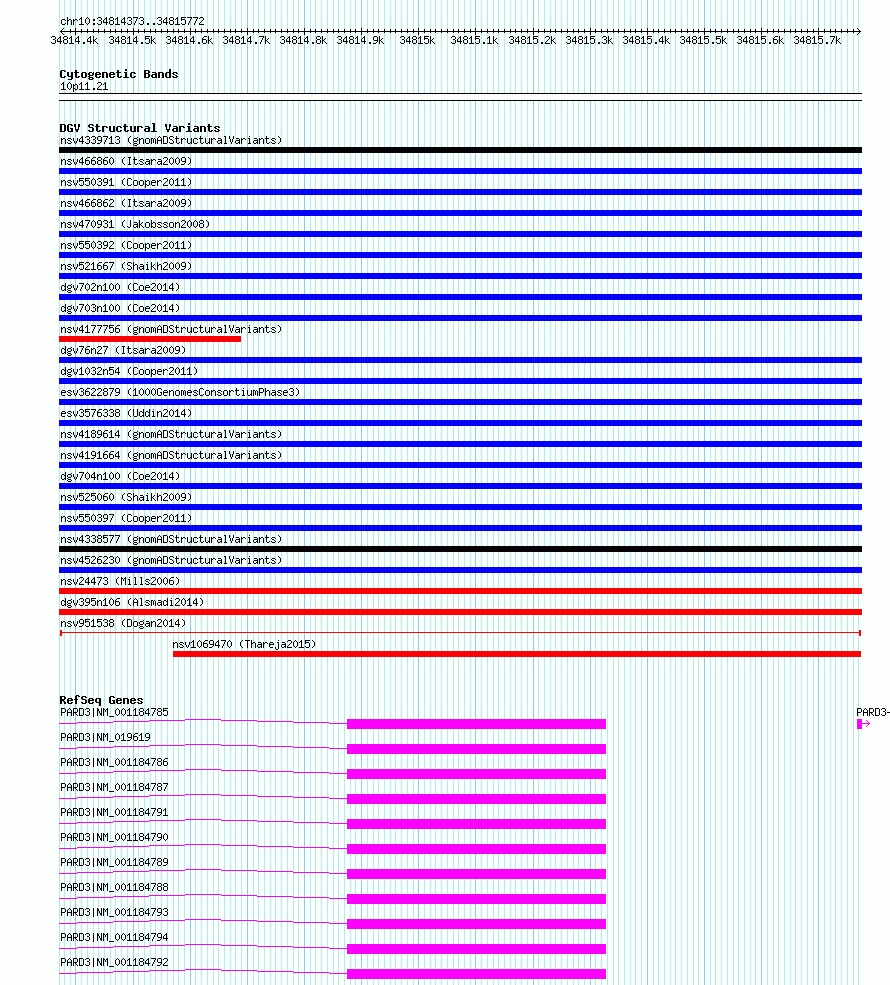Click the 34814.4k ruler tick label
Image resolution: width=890 pixels, height=985 pixels.
[x=74, y=40]
